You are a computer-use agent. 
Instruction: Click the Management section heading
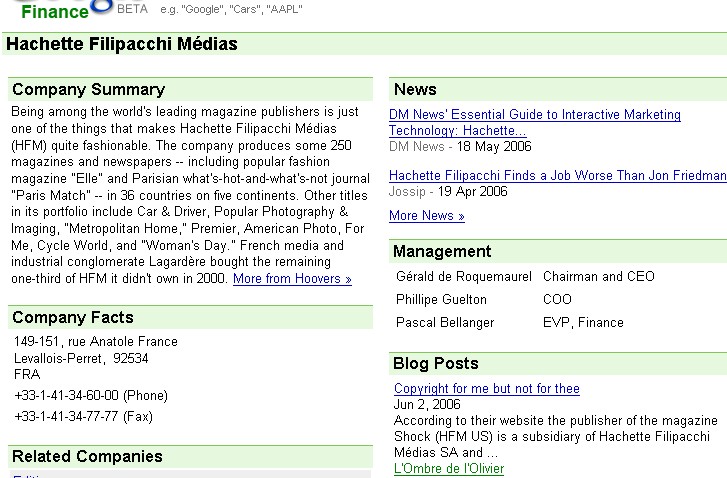click(x=442, y=252)
